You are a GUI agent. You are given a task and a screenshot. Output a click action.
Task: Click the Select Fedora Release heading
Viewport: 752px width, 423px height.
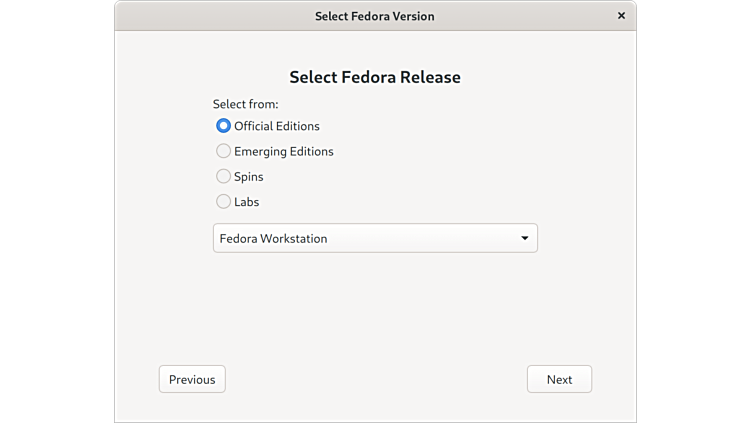point(375,77)
